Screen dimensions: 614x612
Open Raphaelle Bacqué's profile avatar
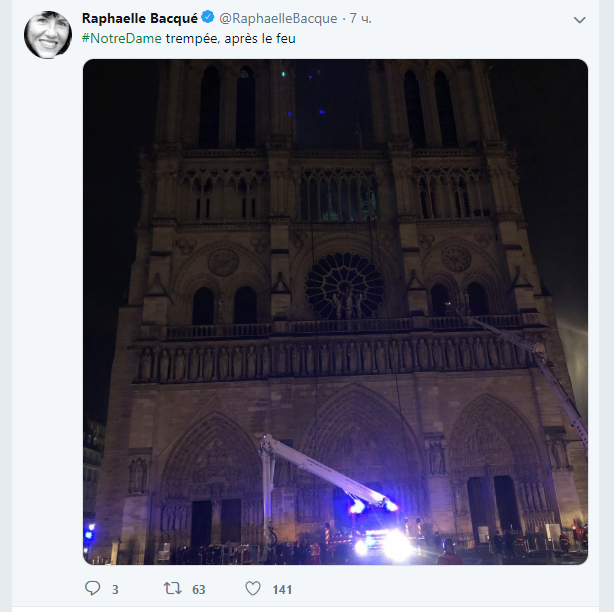click(46, 35)
